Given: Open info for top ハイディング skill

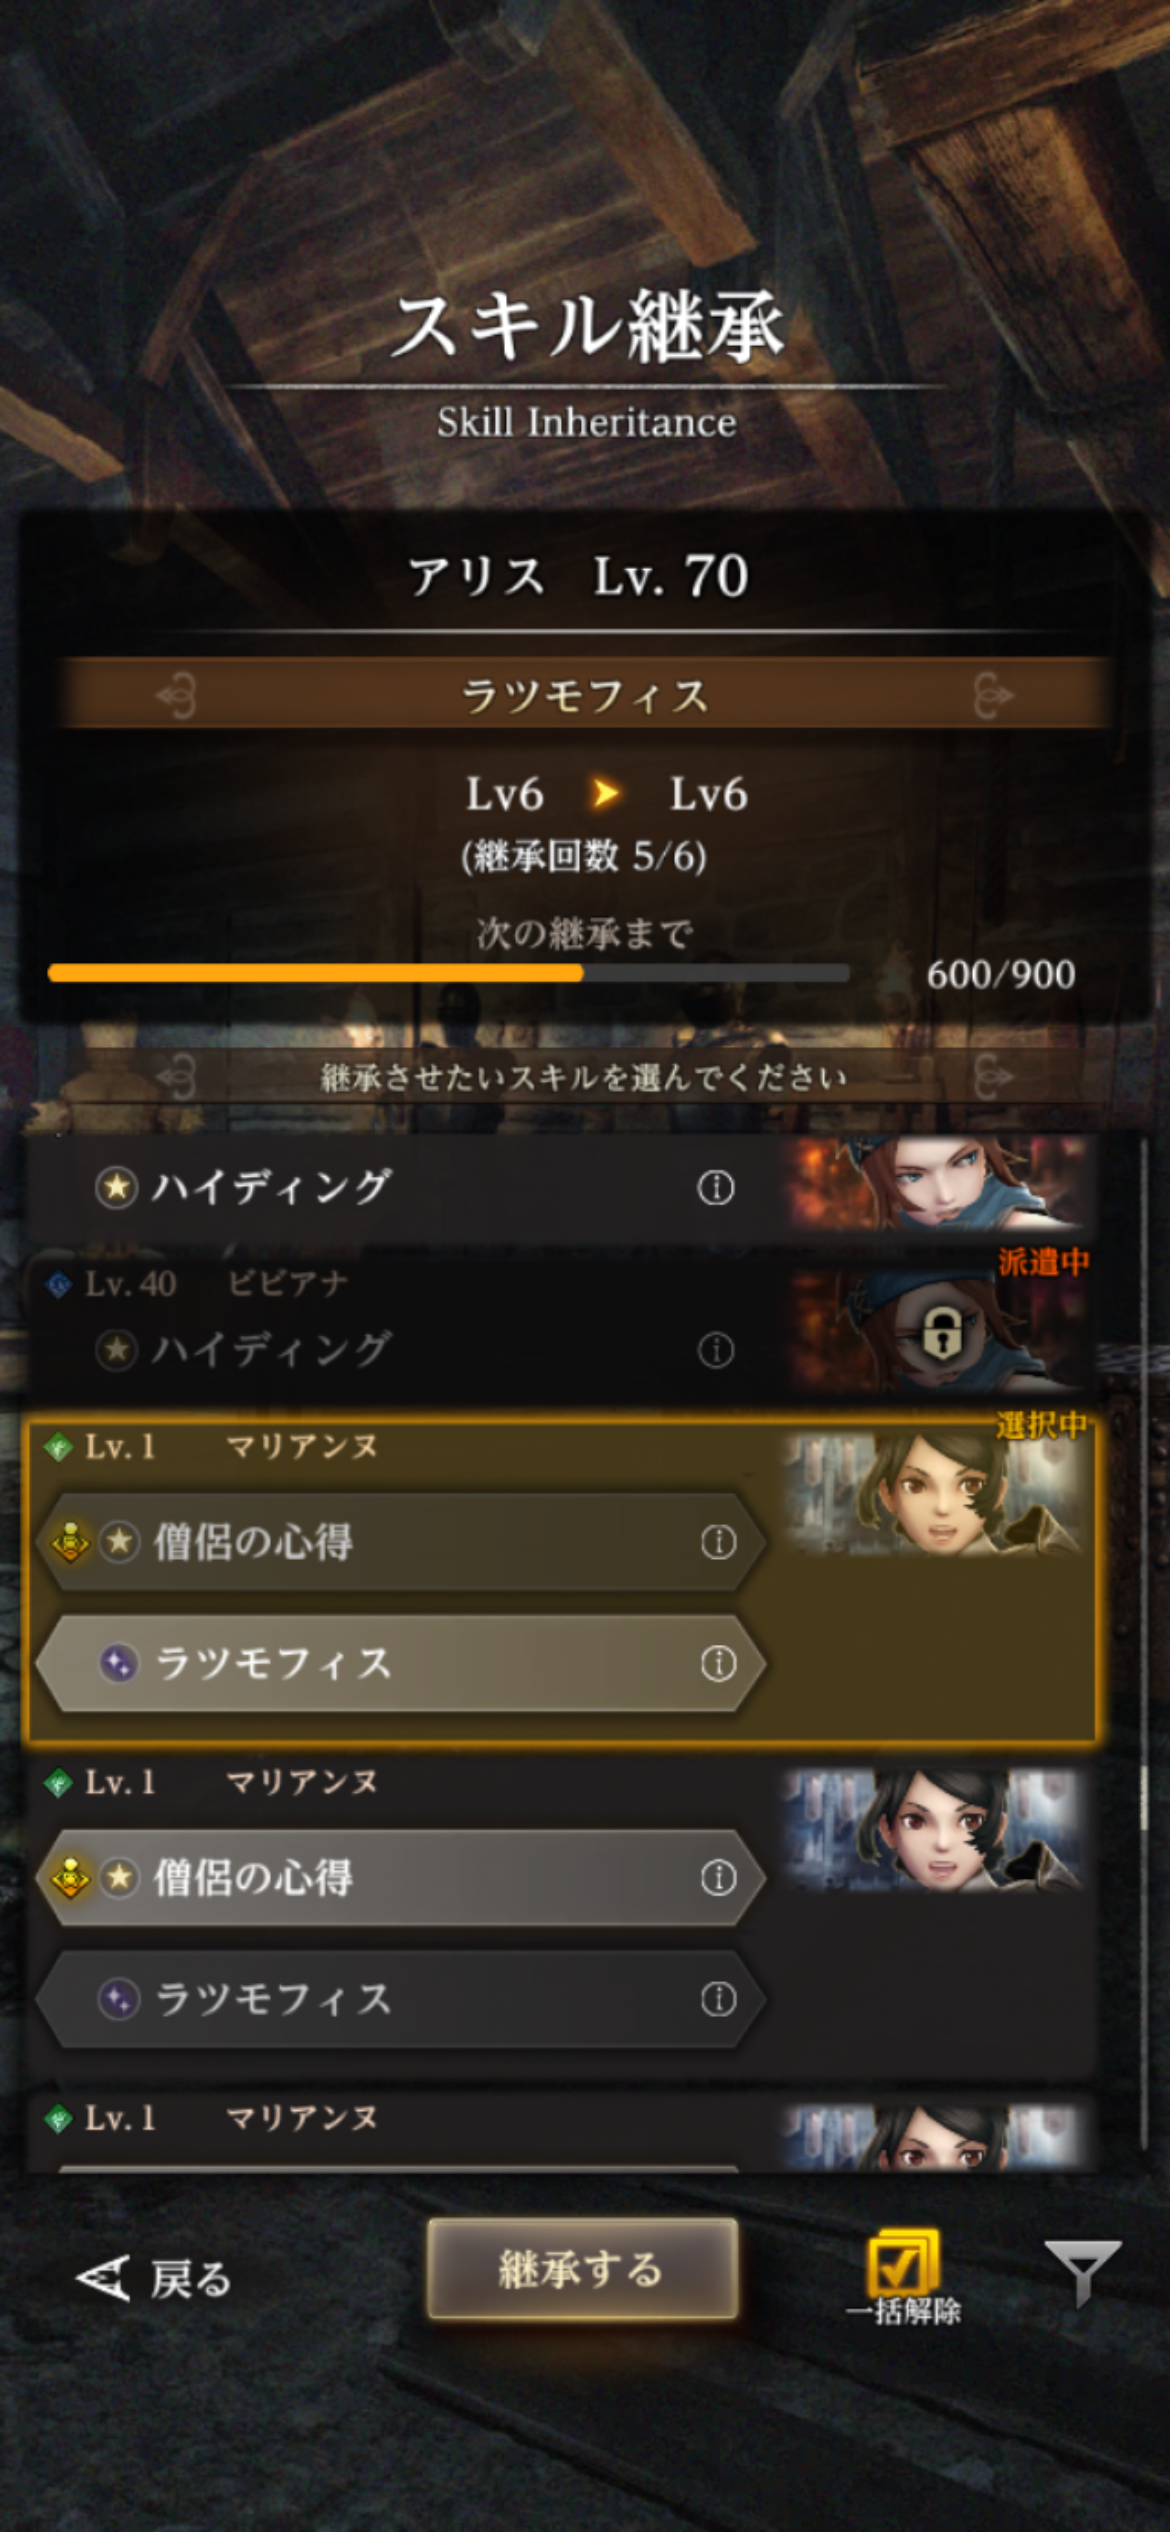Looking at the screenshot, I should (x=715, y=1188).
